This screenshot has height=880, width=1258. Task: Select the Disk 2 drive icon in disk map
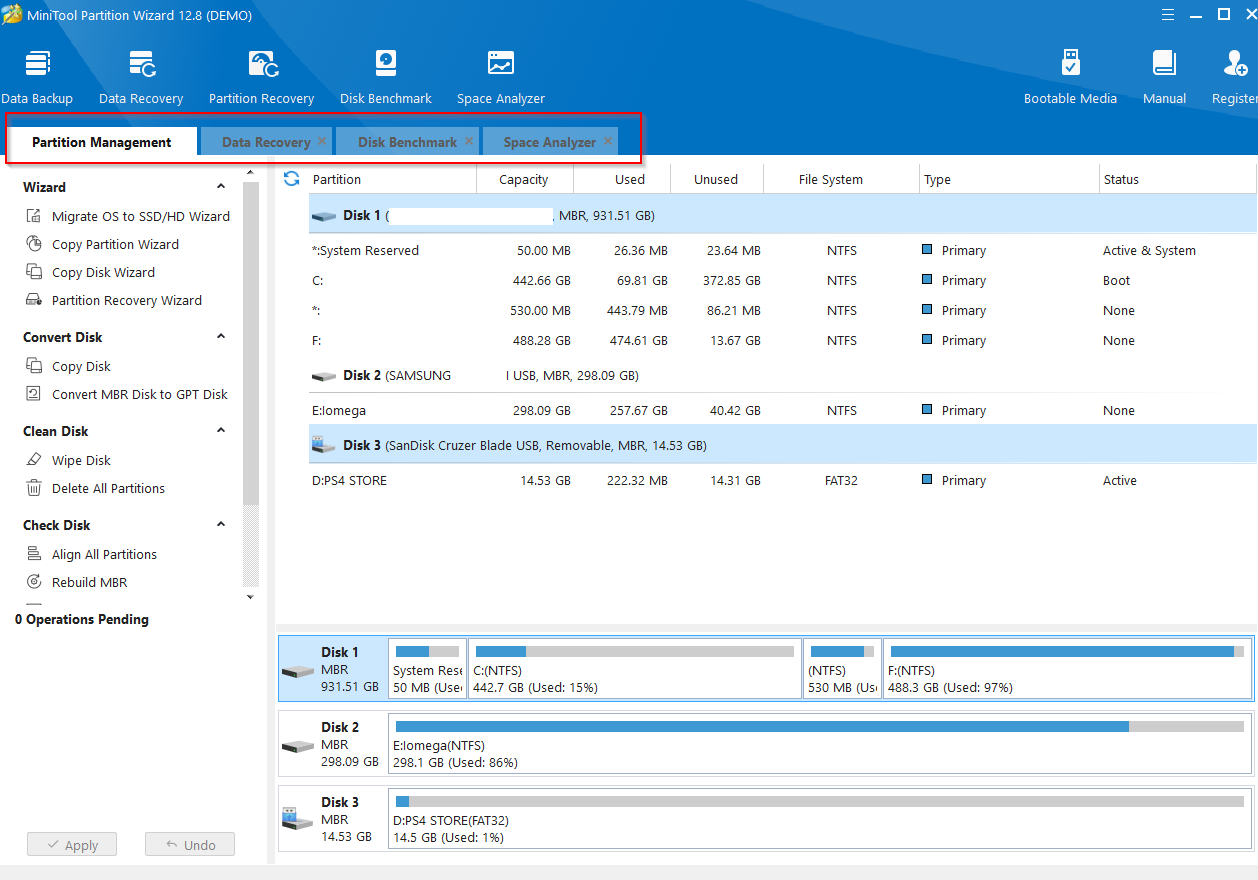point(298,746)
